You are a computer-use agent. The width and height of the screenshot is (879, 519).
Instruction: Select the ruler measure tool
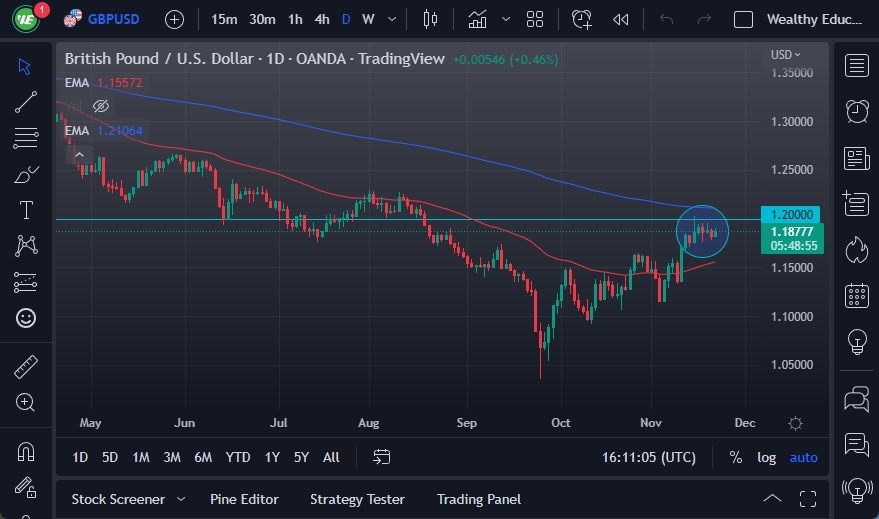pyautogui.click(x=26, y=367)
